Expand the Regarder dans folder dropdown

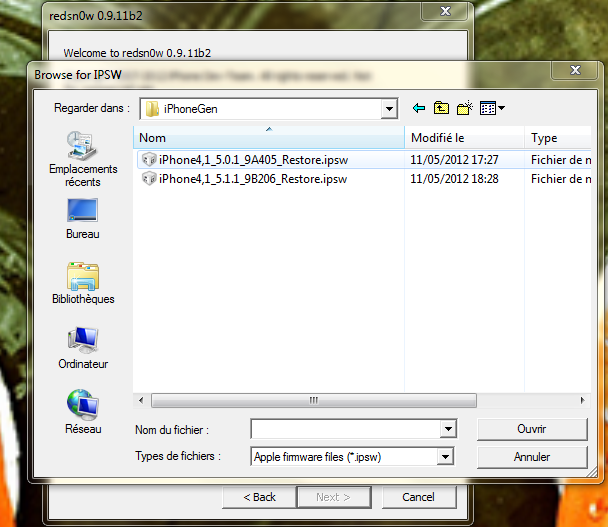[389, 109]
